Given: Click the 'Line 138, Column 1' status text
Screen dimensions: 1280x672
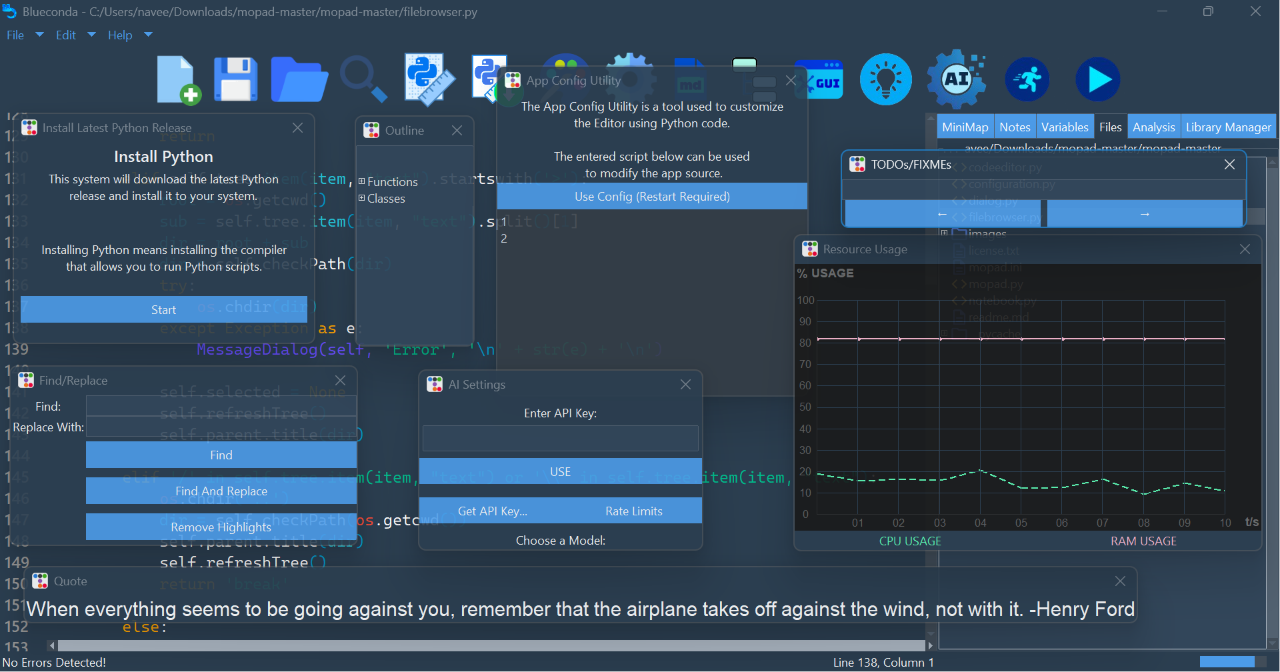Looking at the screenshot, I should click(x=883, y=662).
